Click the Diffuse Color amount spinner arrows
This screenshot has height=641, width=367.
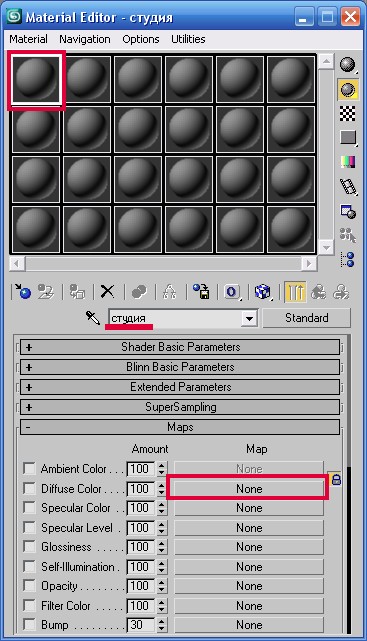point(162,489)
